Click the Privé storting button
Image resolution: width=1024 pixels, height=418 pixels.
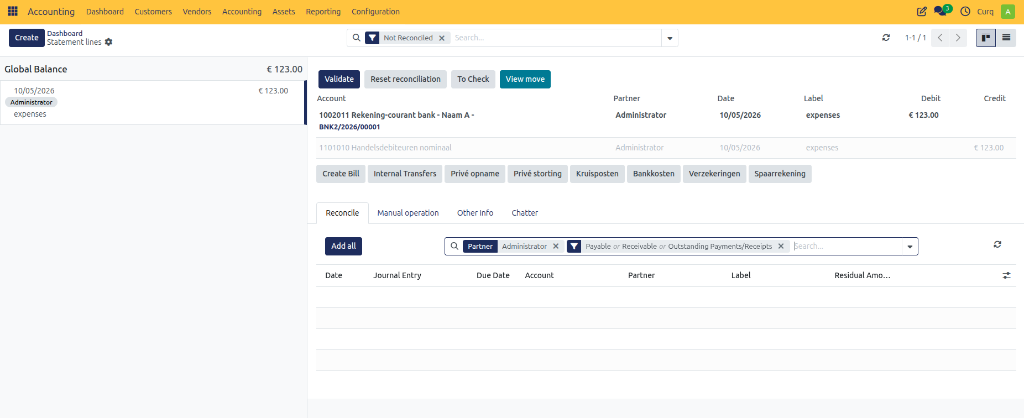coord(537,174)
